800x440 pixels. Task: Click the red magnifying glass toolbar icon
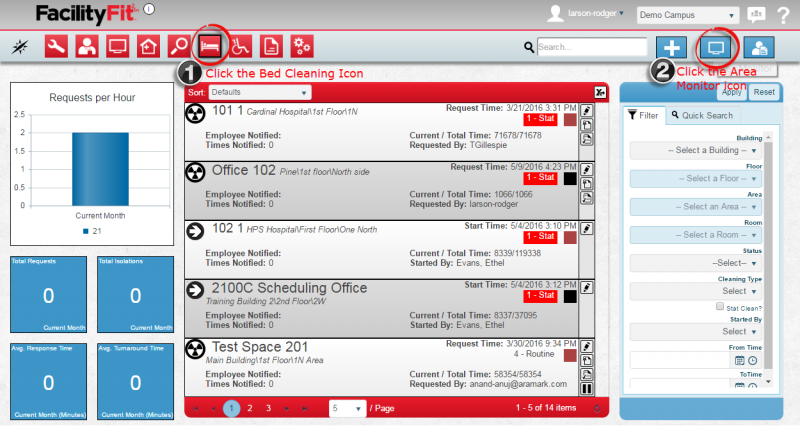179,46
